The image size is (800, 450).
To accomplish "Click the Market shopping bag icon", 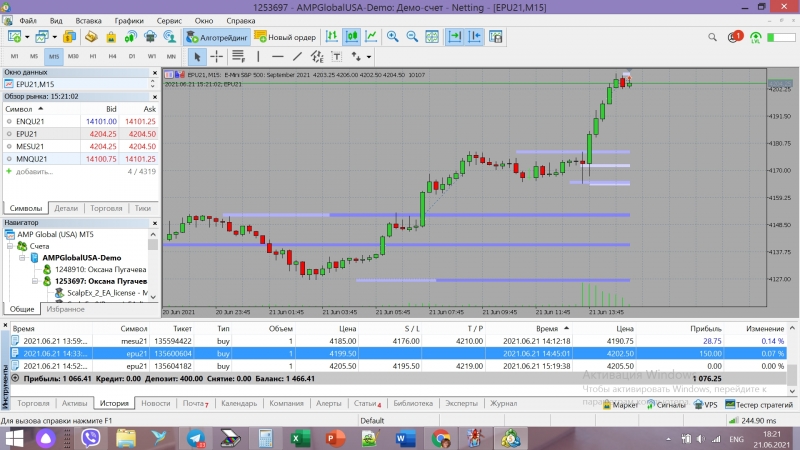I will point(111,37).
